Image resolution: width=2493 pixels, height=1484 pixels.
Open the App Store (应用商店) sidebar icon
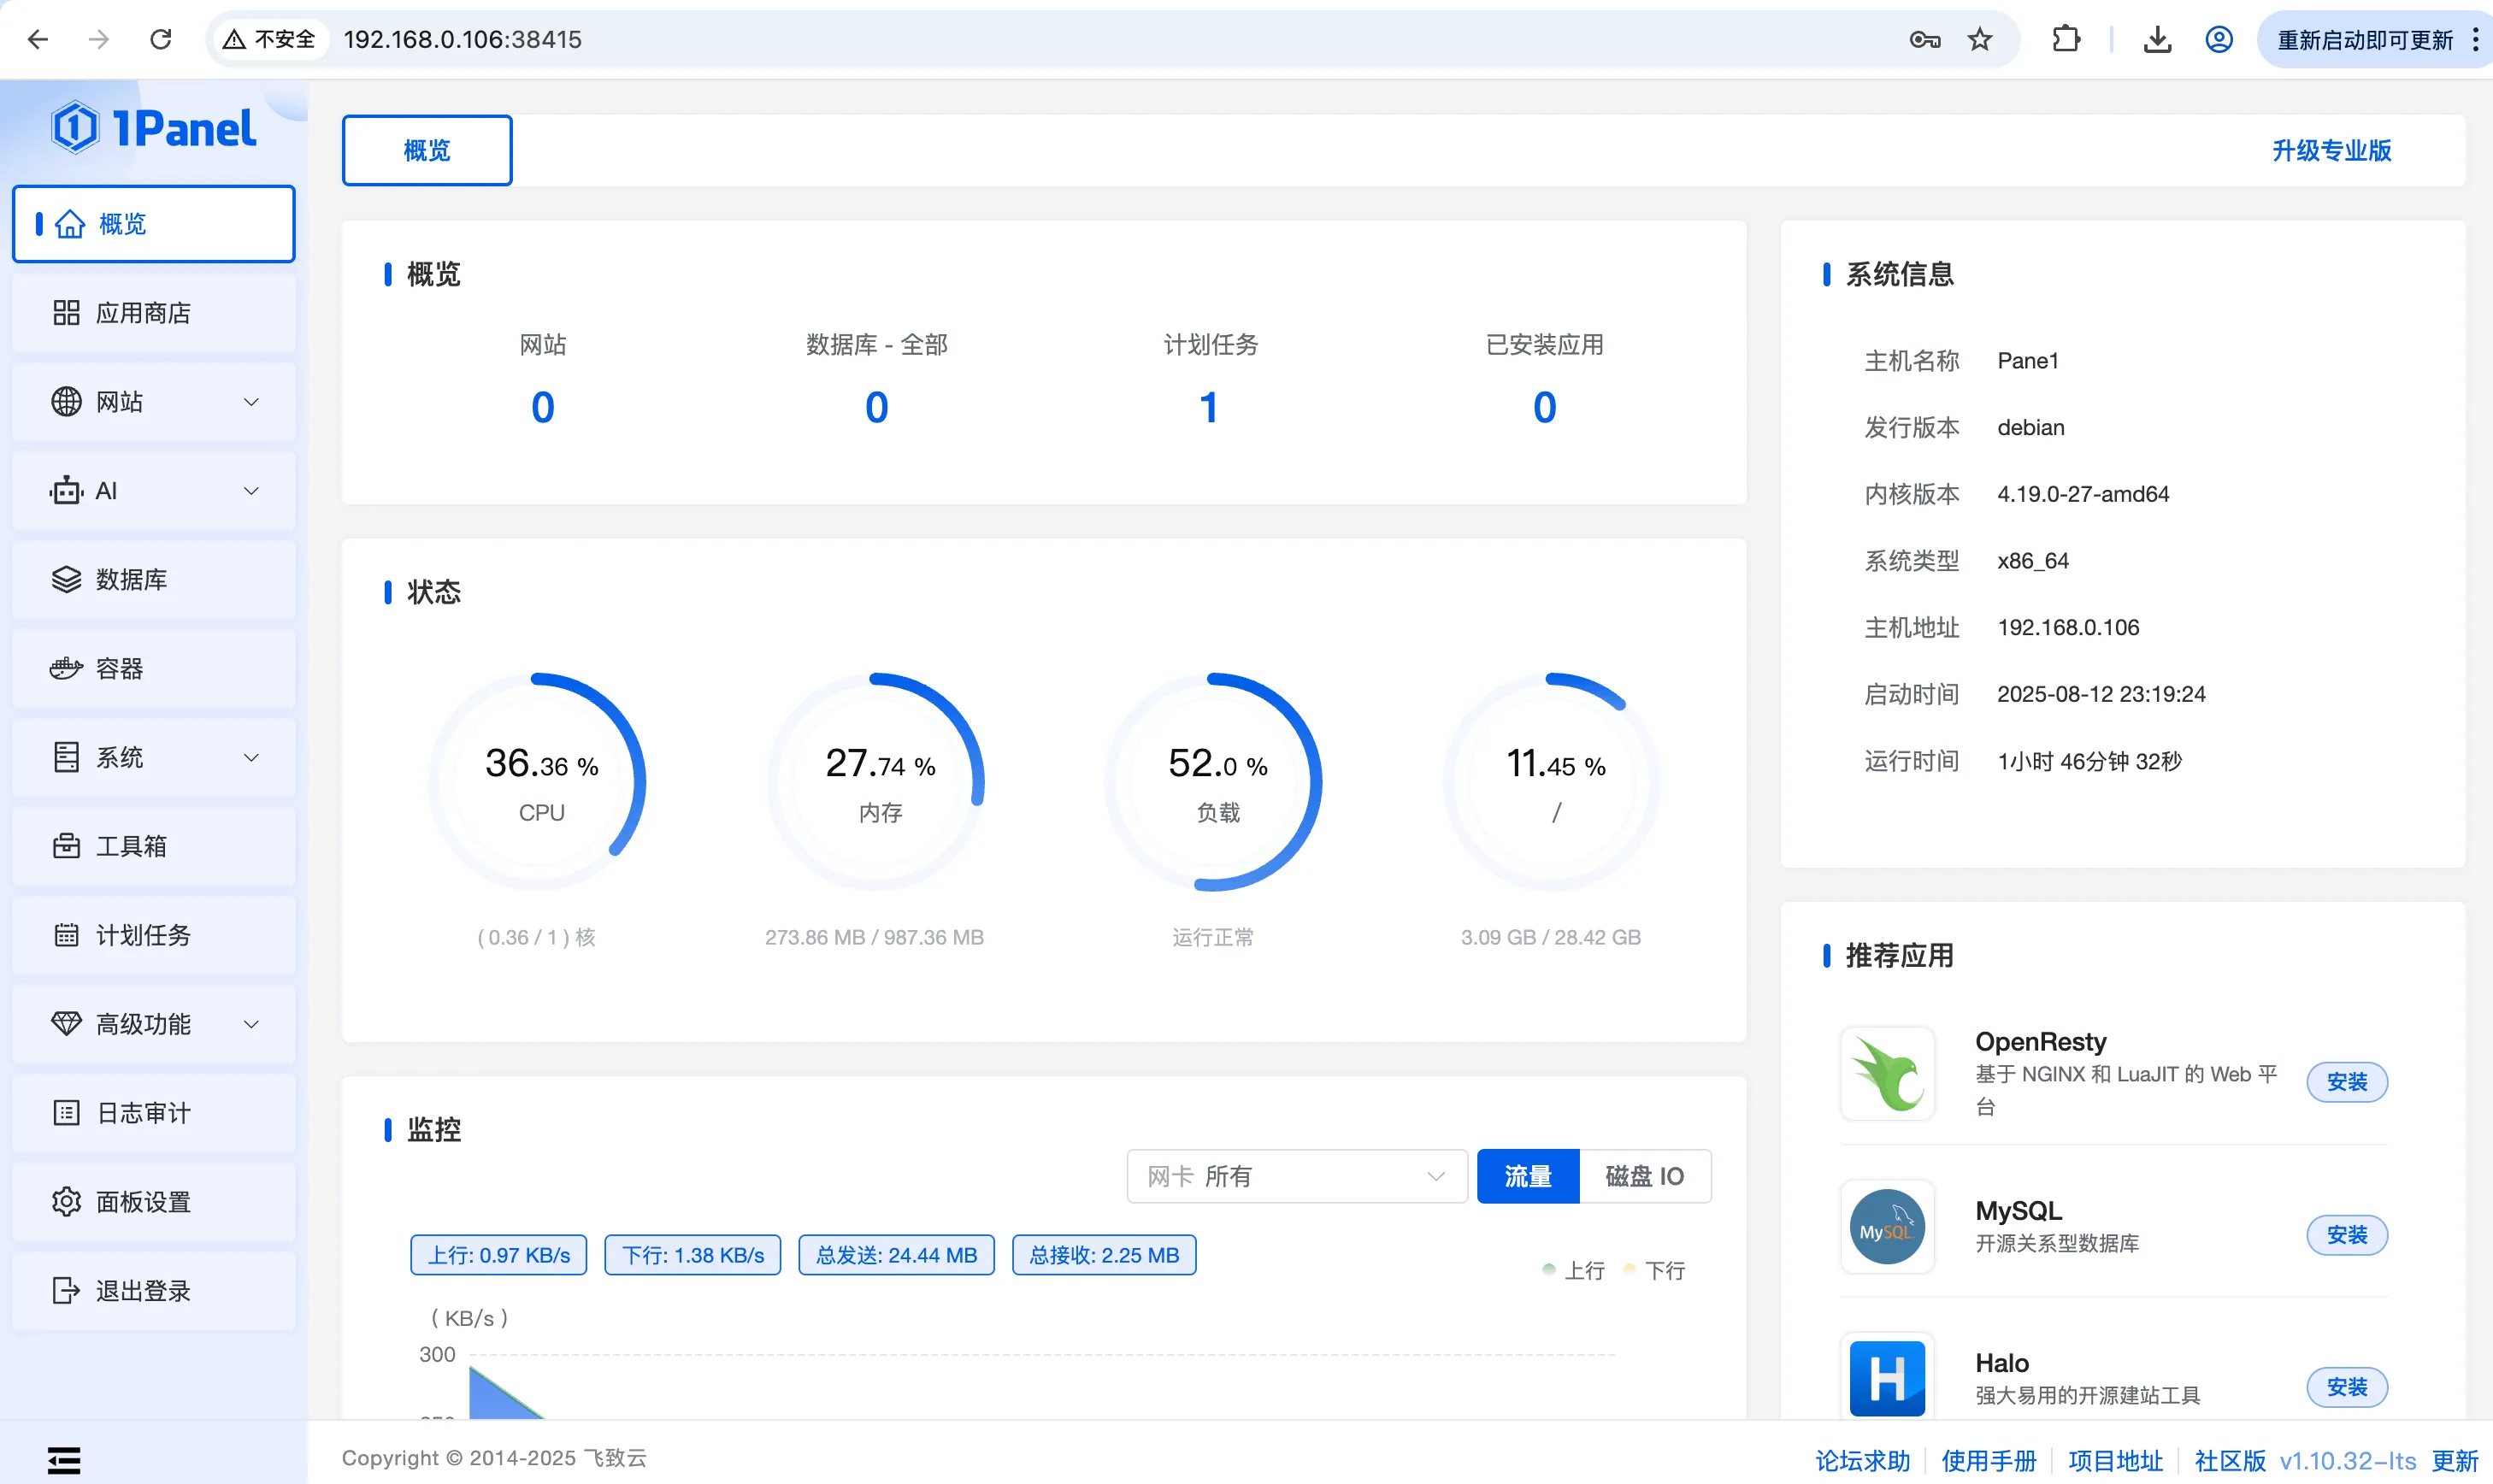tap(66, 313)
